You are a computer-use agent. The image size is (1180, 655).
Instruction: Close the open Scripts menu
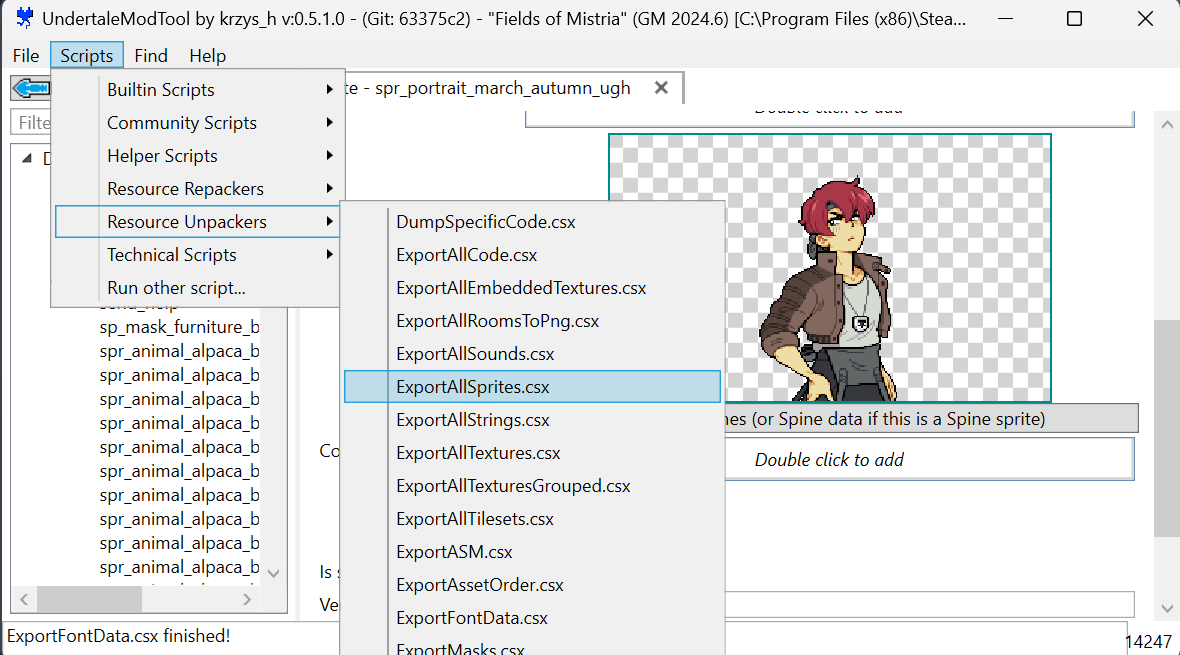click(87, 56)
